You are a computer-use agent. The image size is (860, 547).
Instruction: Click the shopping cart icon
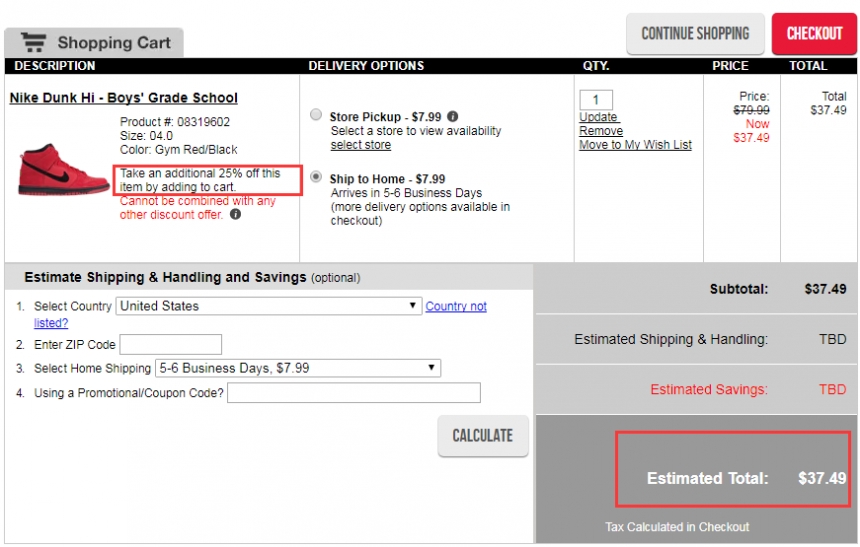33,42
